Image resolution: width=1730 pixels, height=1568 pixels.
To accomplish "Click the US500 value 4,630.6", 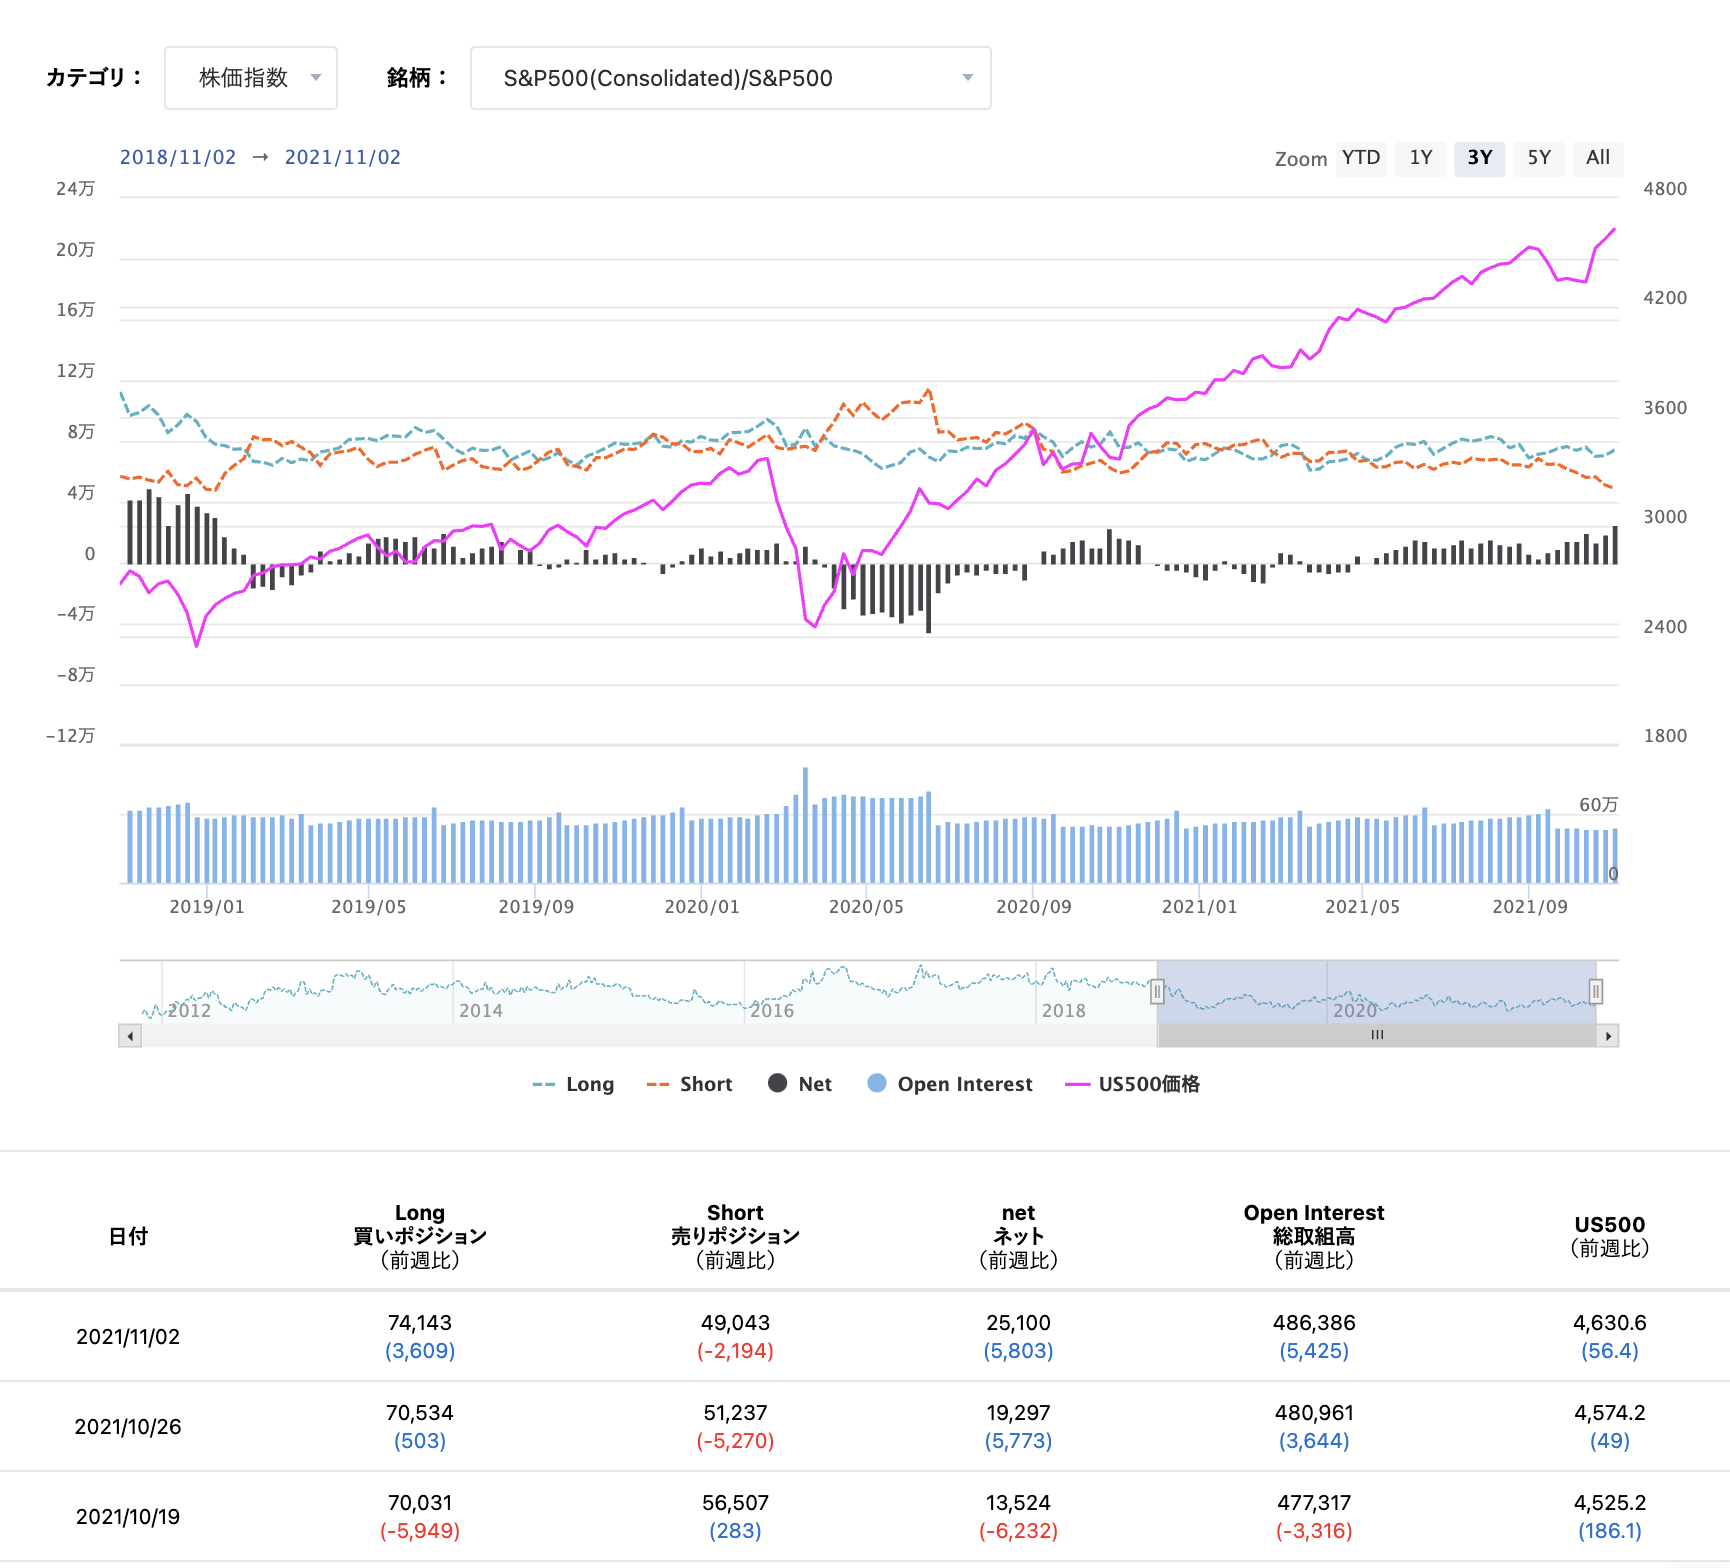I will point(1610,1323).
